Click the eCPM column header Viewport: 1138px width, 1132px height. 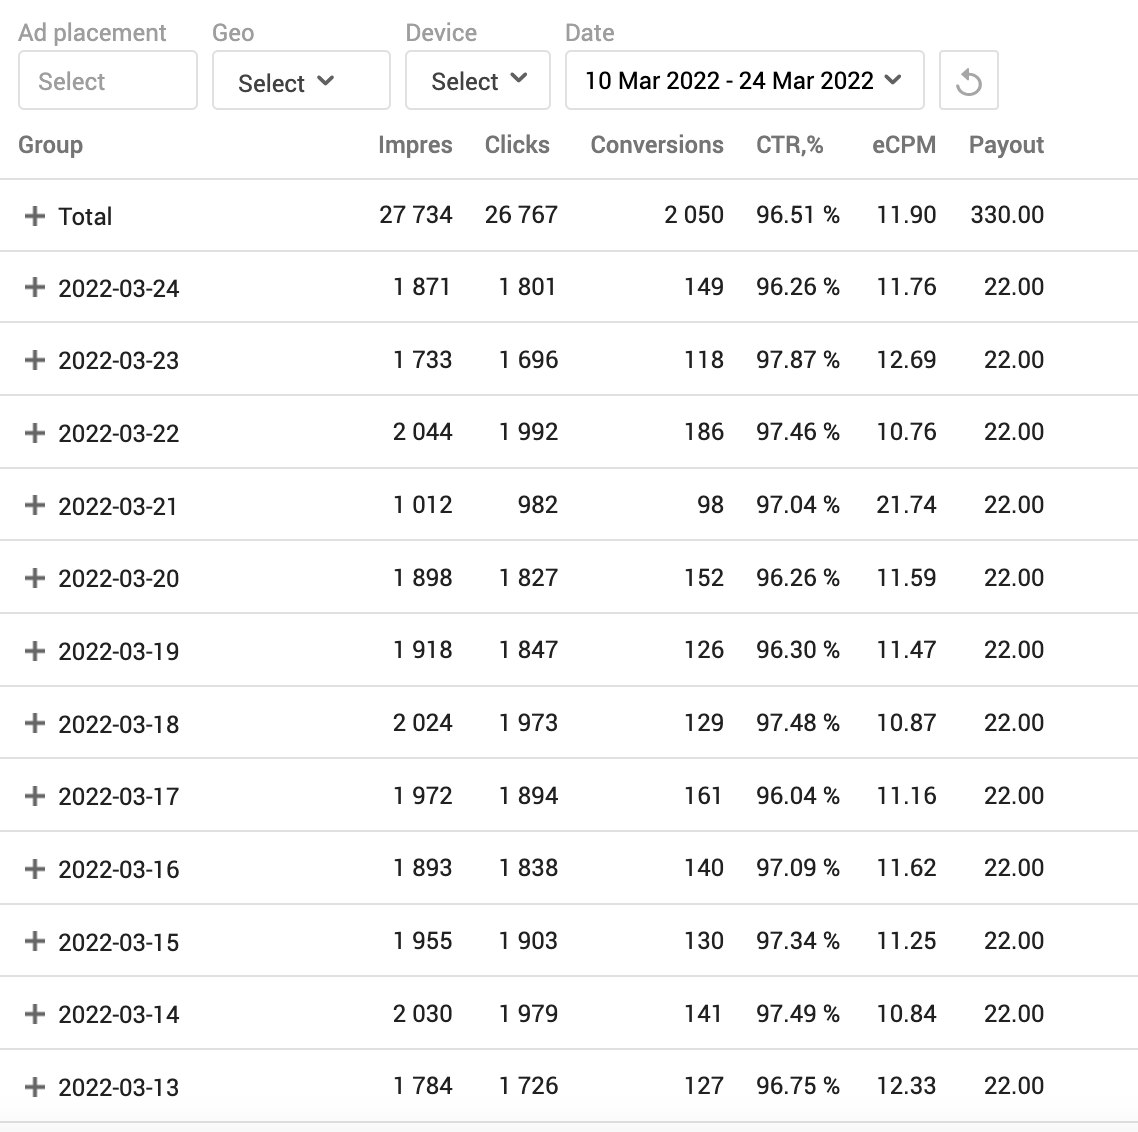tap(903, 145)
